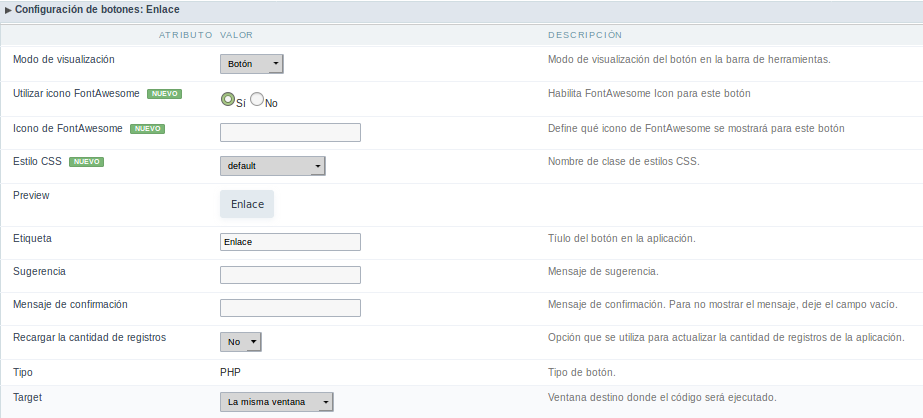Click the Mensaje de confirmación label
The image size is (923, 418).
point(70,304)
